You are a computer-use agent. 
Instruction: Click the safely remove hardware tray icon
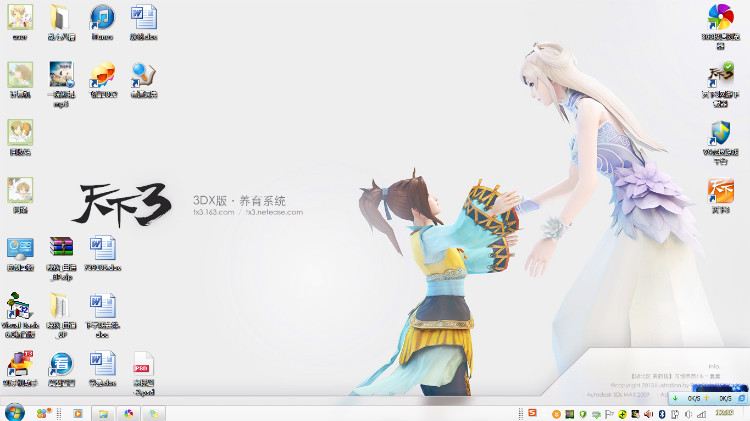675,414
